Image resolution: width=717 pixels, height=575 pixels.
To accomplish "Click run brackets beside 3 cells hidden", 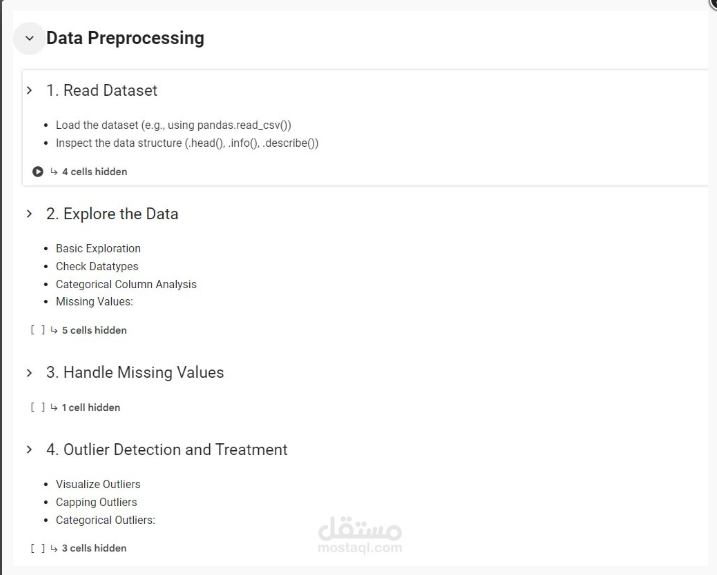I will click(x=38, y=548).
